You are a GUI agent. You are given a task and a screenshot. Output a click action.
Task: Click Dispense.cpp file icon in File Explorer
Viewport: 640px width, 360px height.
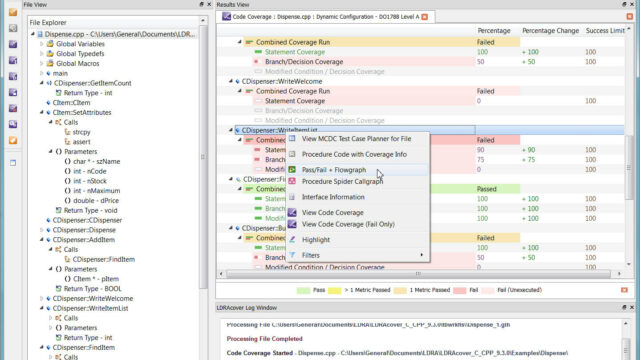40,34
